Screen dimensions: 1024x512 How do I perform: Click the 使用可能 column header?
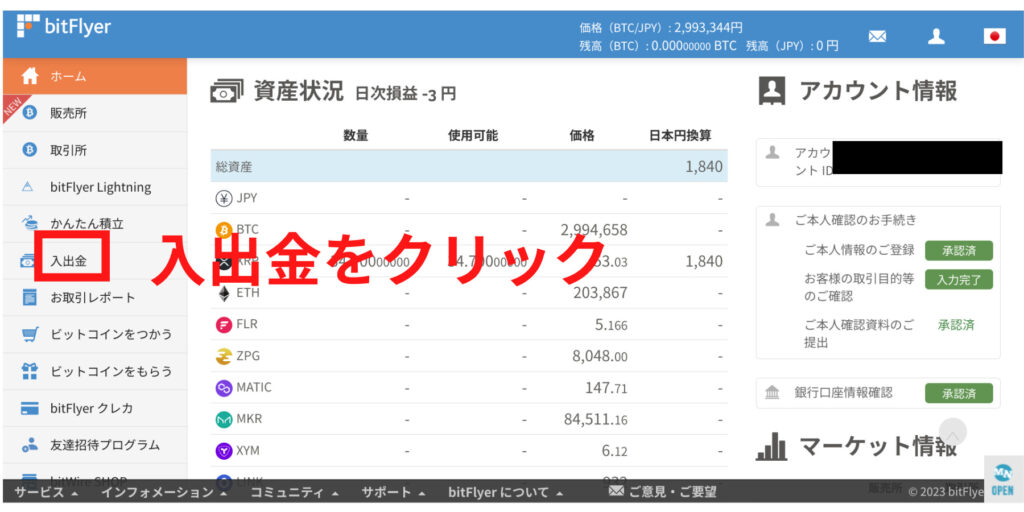coord(473,136)
